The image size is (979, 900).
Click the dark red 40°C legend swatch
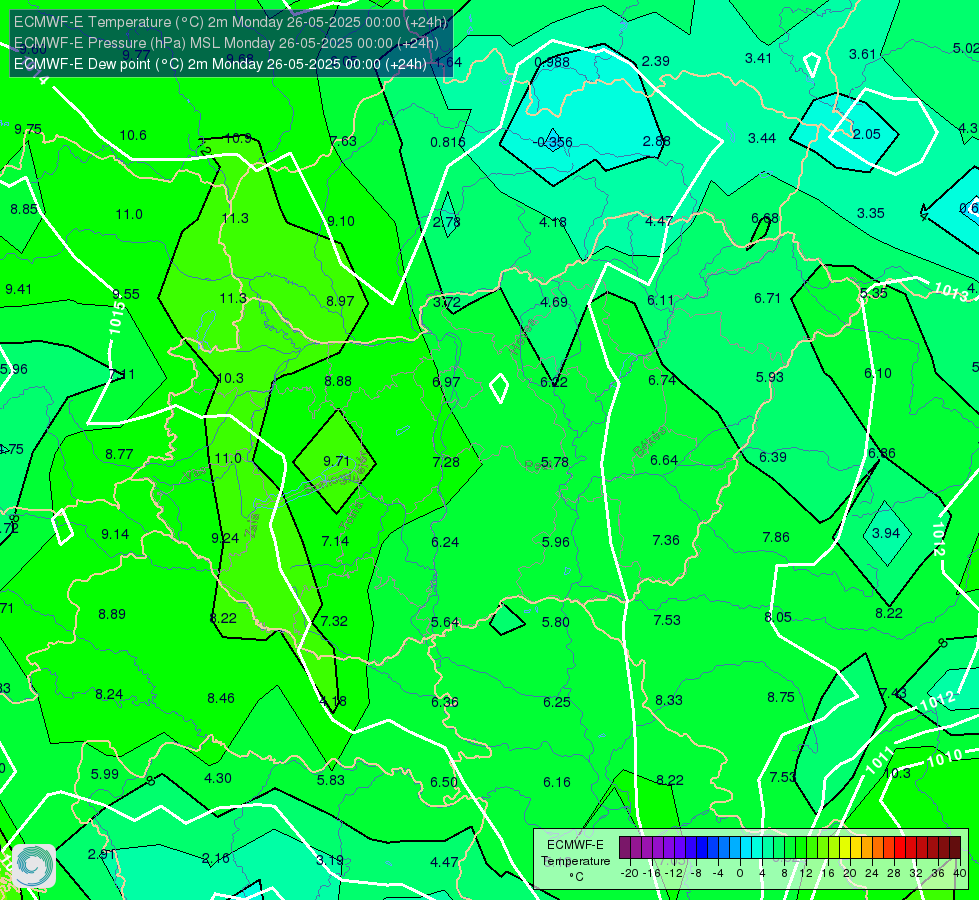(x=955, y=848)
